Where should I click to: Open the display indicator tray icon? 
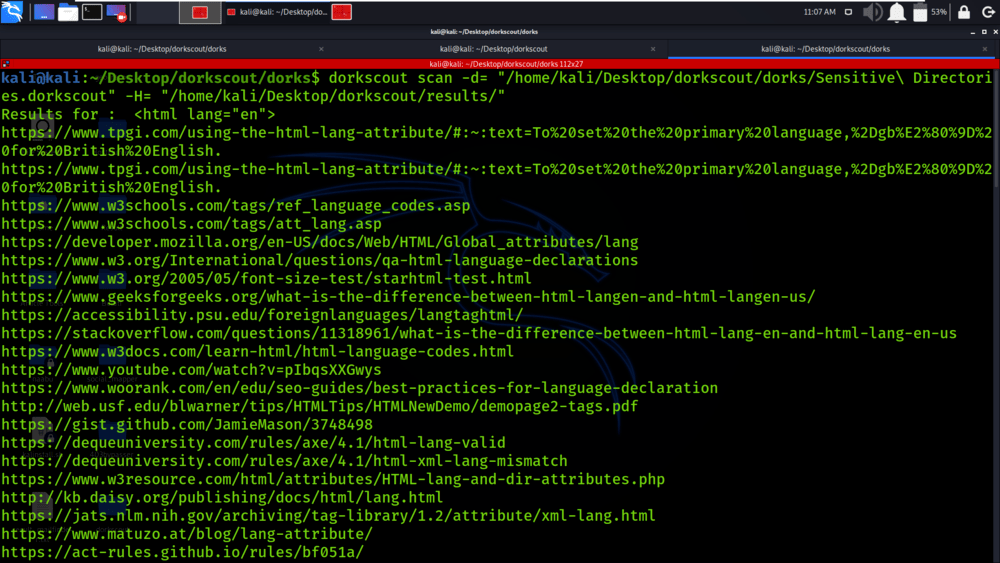(848, 12)
